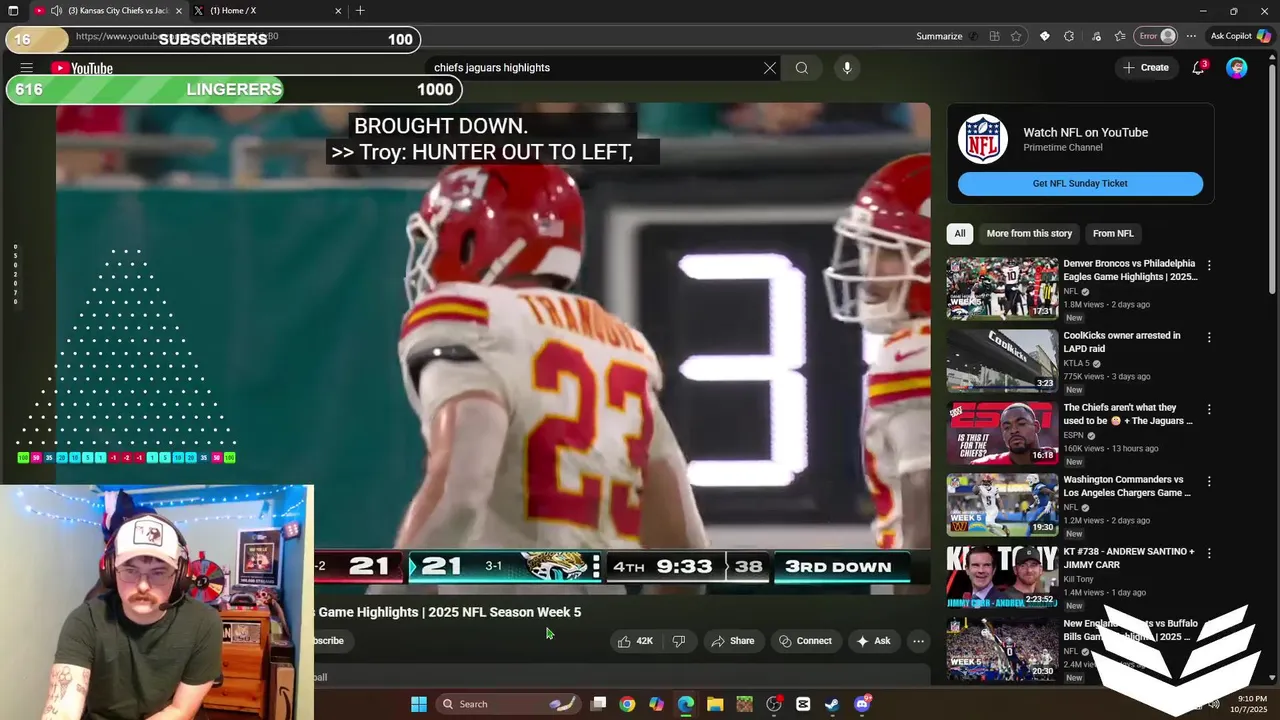
Task: Start voice search with the microphone
Action: (x=847, y=68)
